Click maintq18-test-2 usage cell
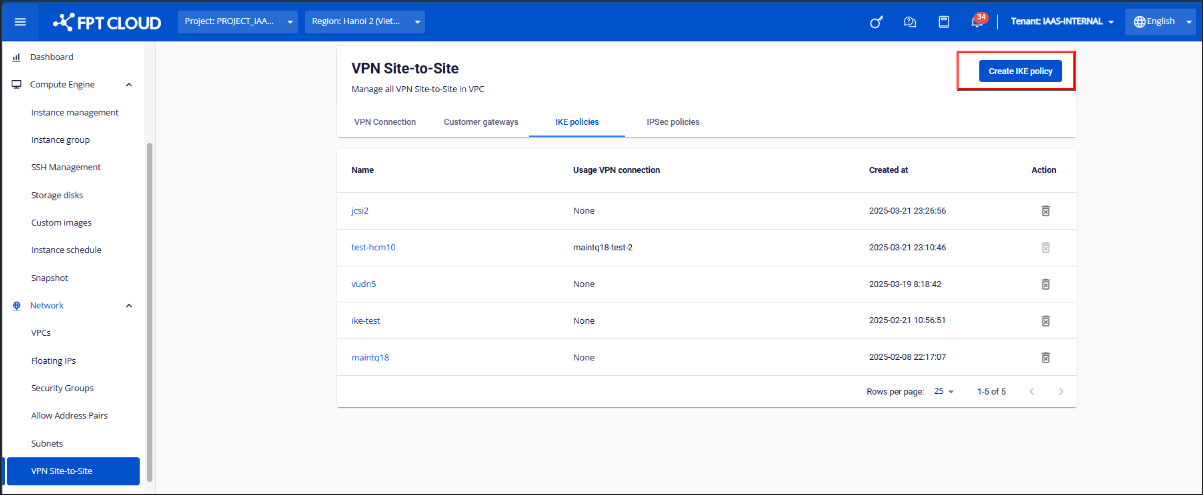Screen dimensions: 1203x495 click(x=603, y=247)
